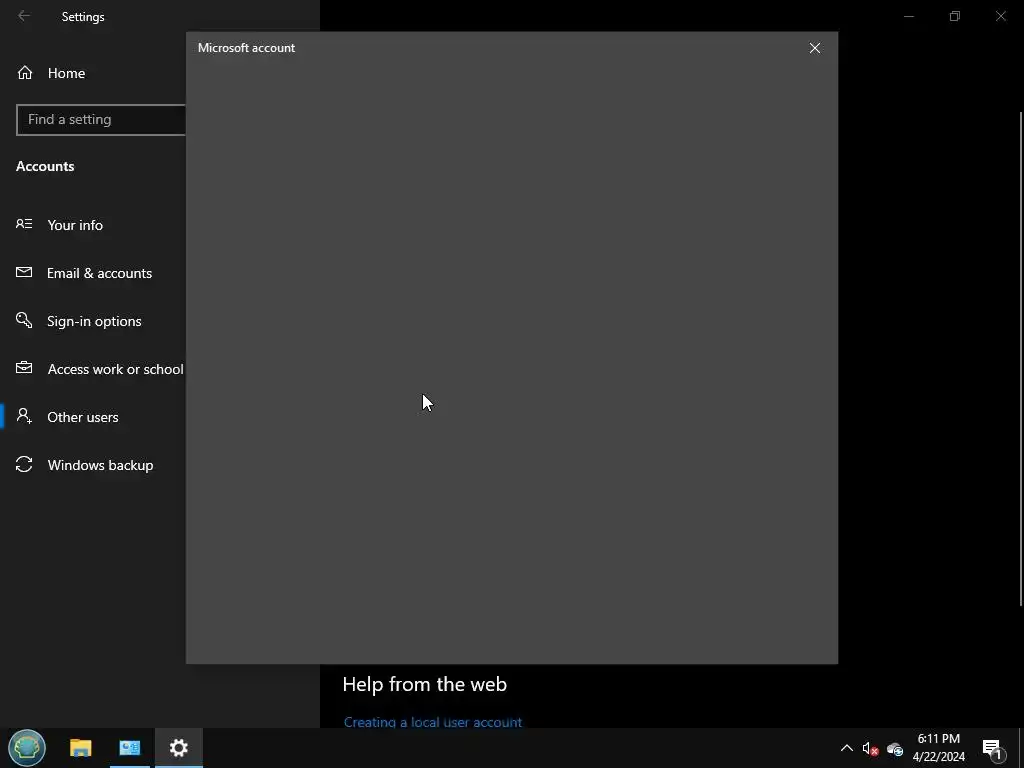This screenshot has width=1024, height=768.
Task: Open the Start button on taskbar
Action: (27, 748)
